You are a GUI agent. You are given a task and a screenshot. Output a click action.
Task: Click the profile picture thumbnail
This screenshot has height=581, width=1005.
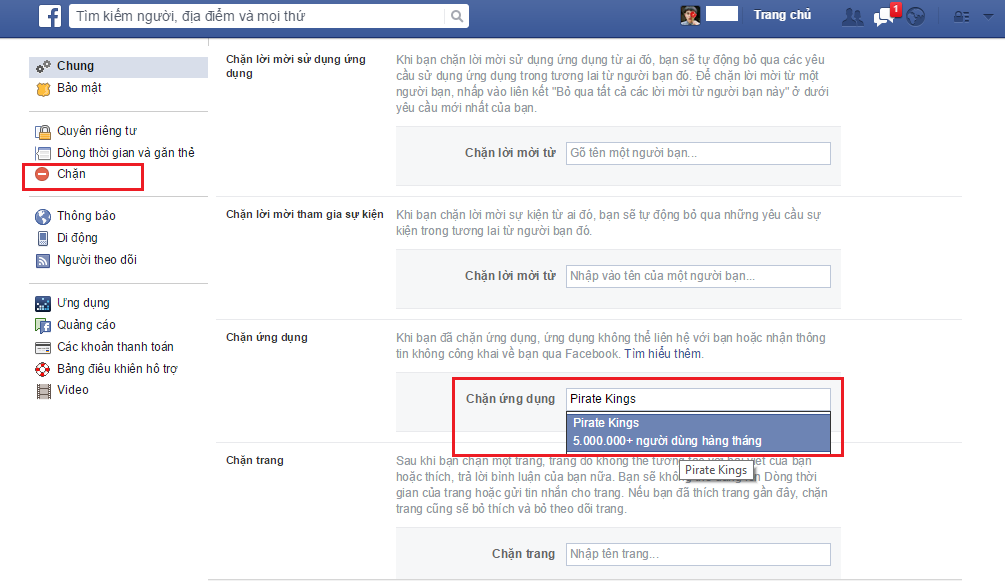[690, 15]
